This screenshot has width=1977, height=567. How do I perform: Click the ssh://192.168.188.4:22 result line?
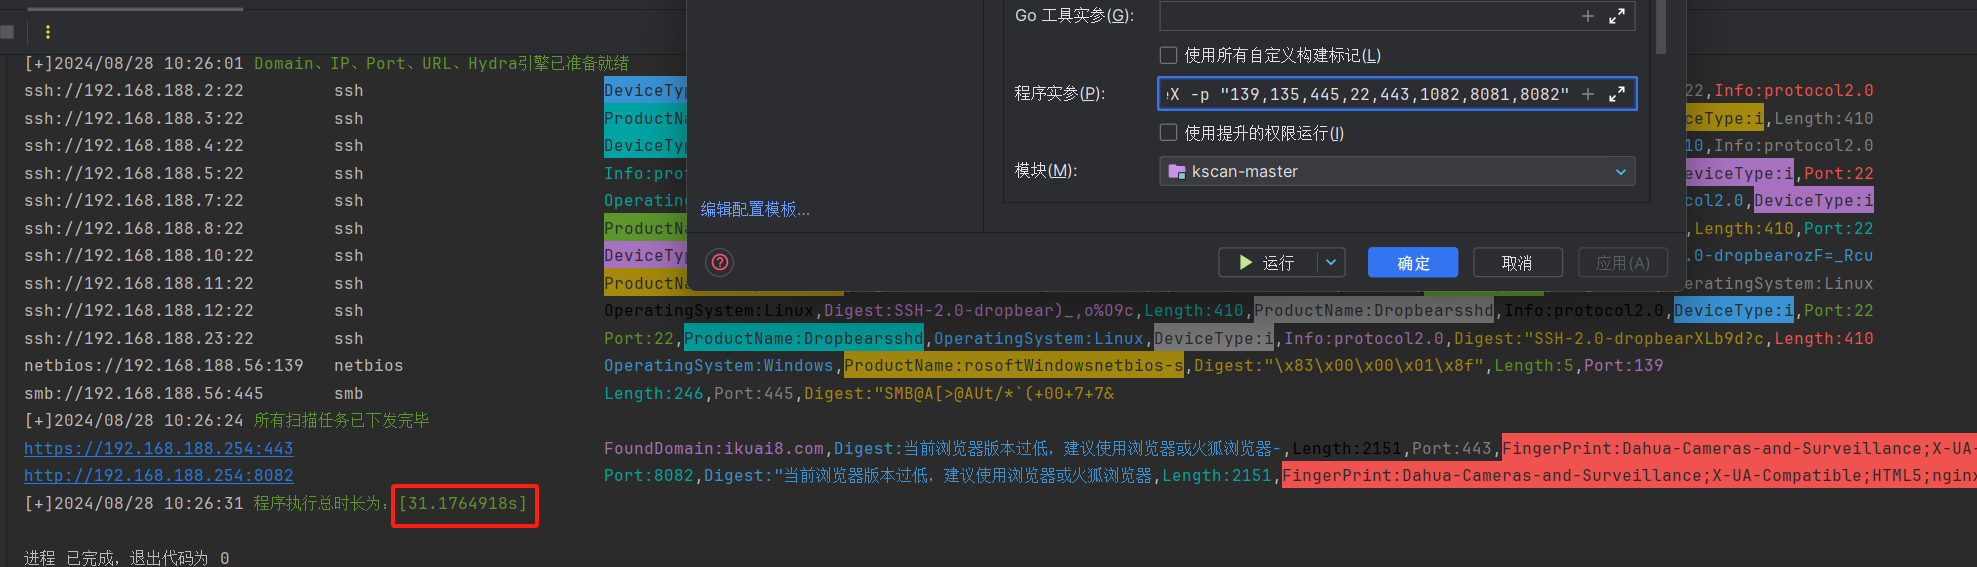pyautogui.click(x=134, y=145)
